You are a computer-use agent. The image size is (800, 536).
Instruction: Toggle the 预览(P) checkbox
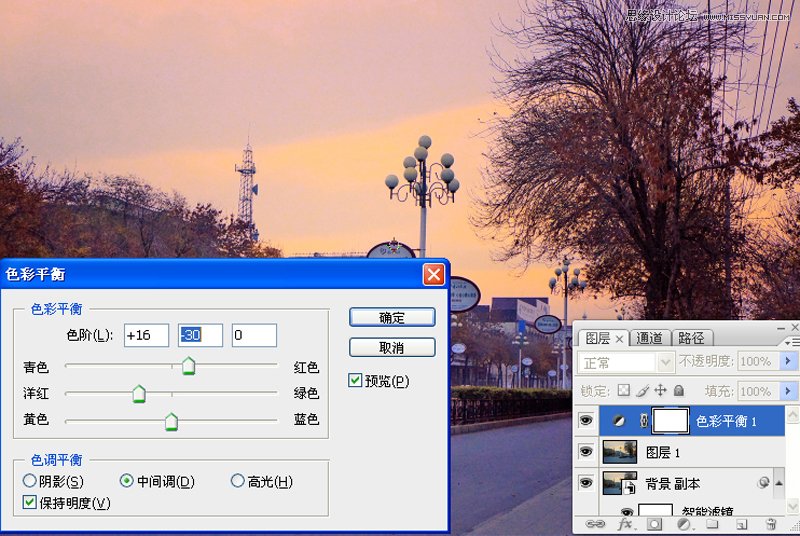click(355, 380)
